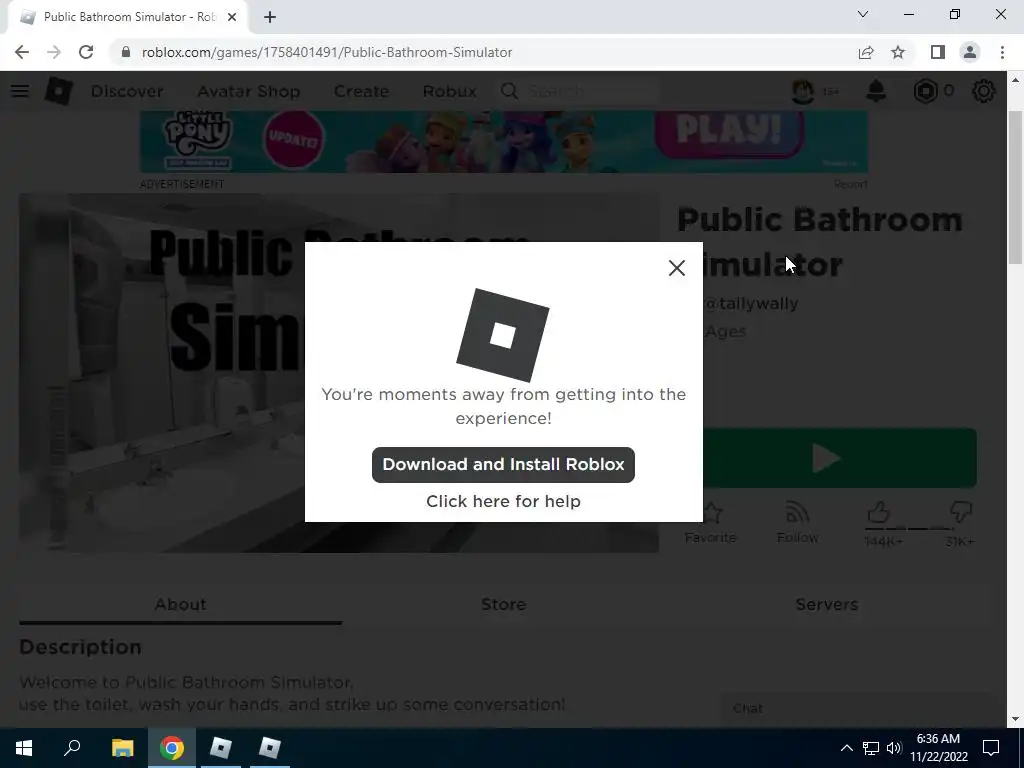The image size is (1024, 768).
Task: Close the Public Bathroom Simulator tab
Action: (x=232, y=18)
